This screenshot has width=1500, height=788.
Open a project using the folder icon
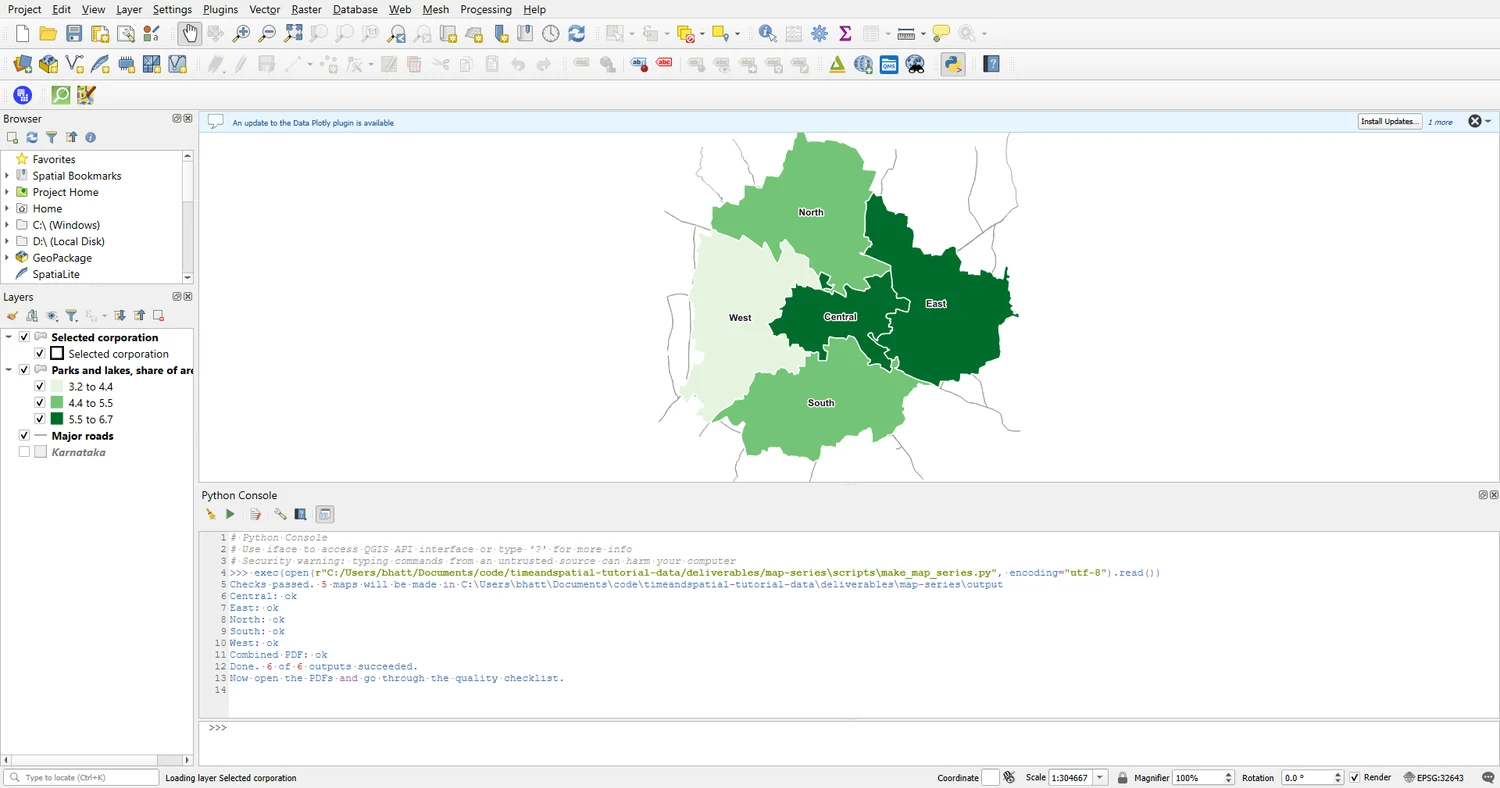[48, 34]
